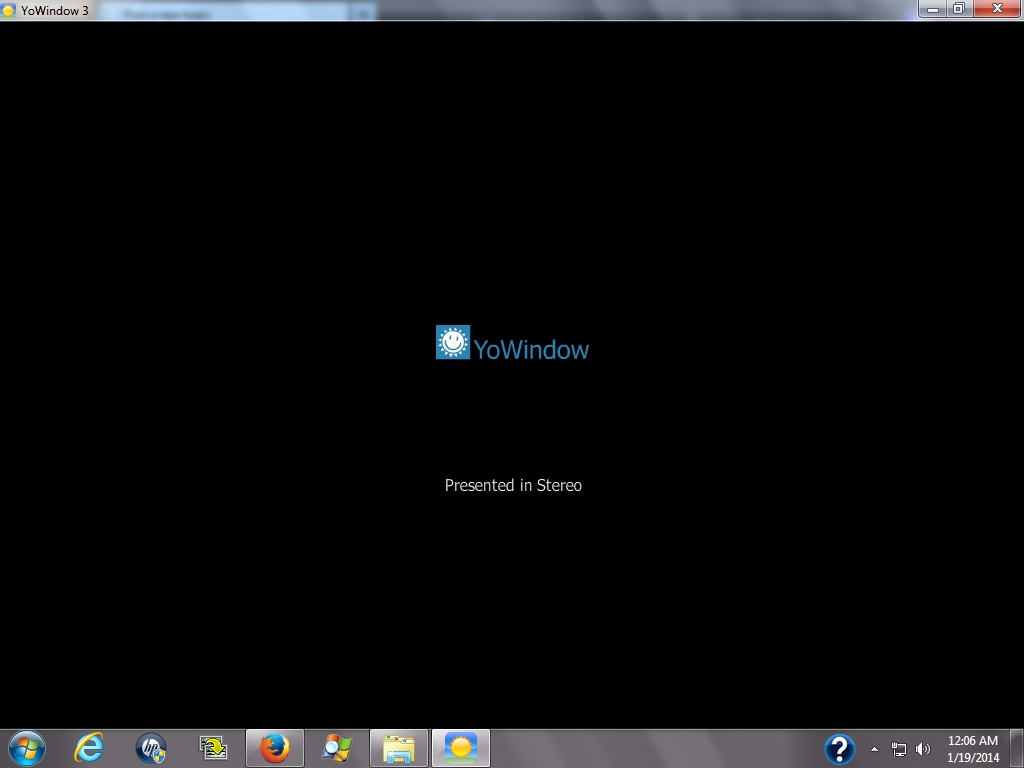Viewport: 1024px width, 768px height.
Task: Click the YoWindow smiling sun logo
Action: pyautogui.click(x=453, y=342)
